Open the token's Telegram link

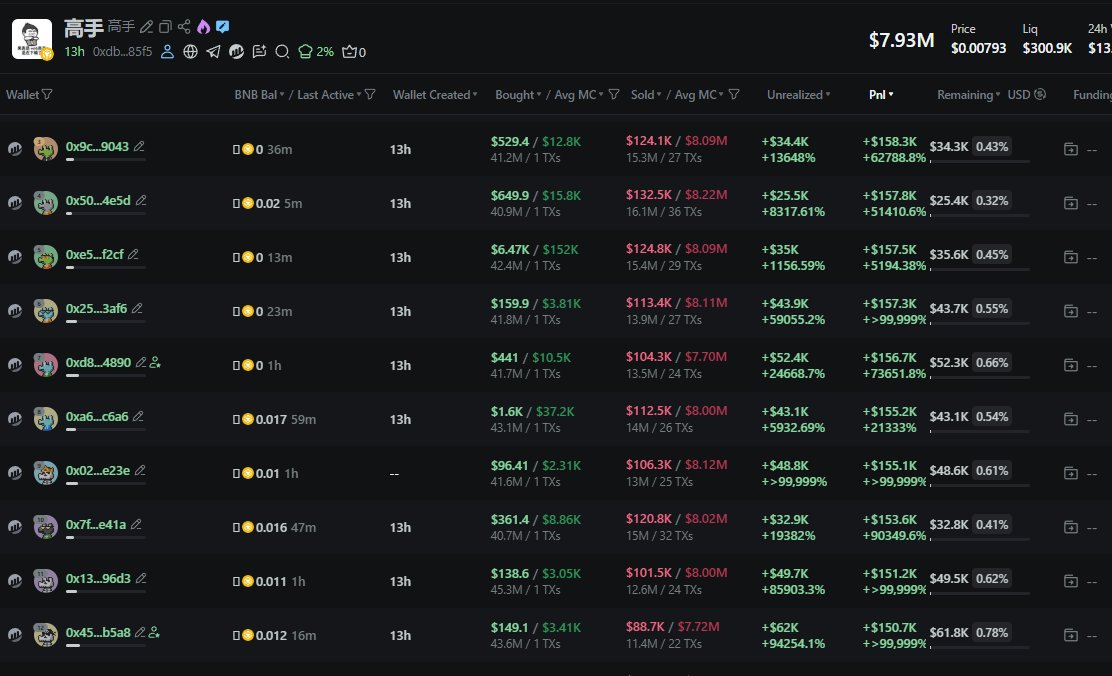point(213,52)
